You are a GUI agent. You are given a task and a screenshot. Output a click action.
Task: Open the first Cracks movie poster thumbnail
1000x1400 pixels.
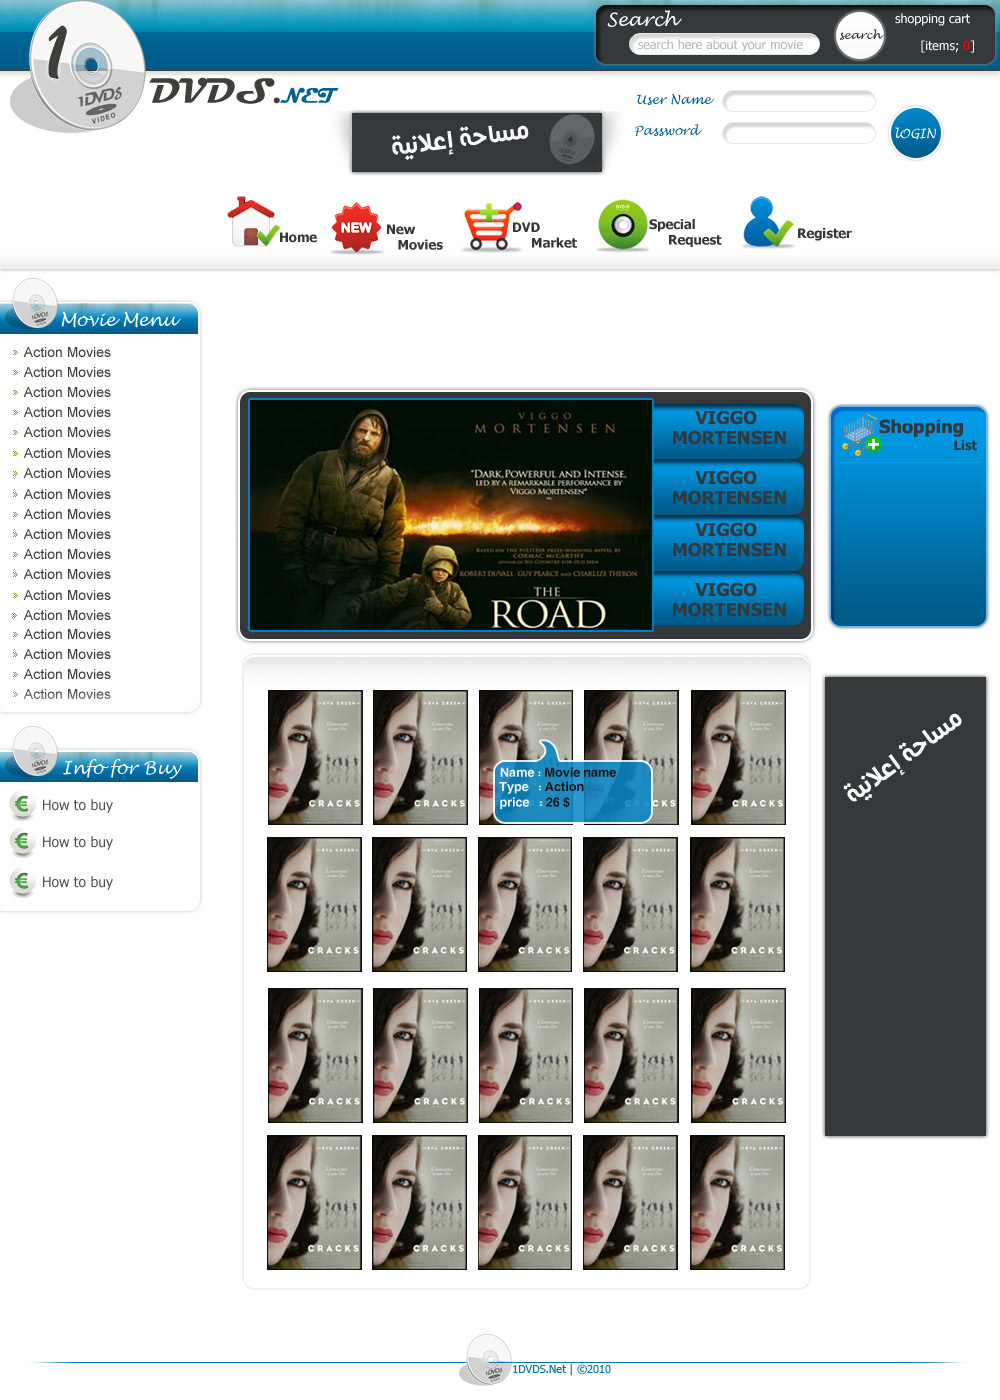(x=315, y=757)
